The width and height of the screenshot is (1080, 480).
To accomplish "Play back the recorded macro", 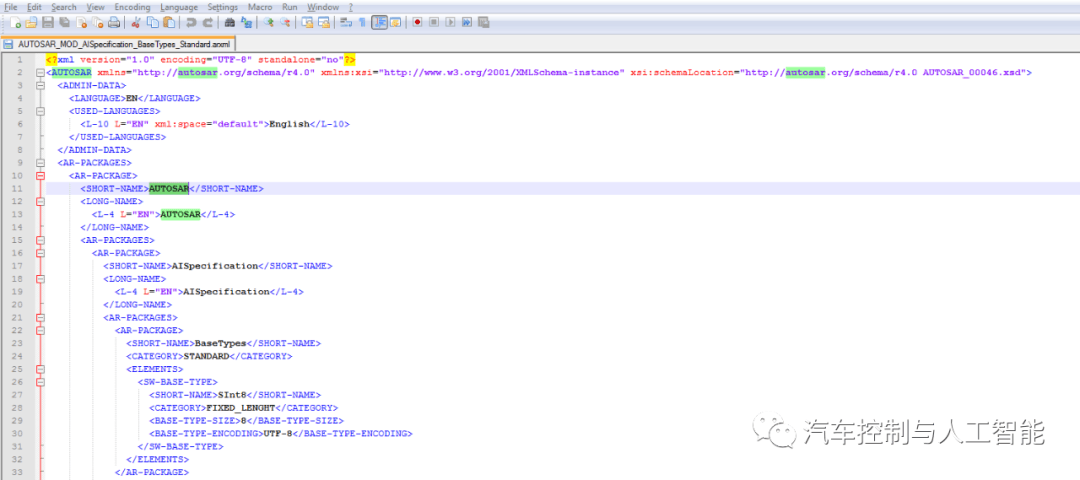I will click(x=450, y=22).
